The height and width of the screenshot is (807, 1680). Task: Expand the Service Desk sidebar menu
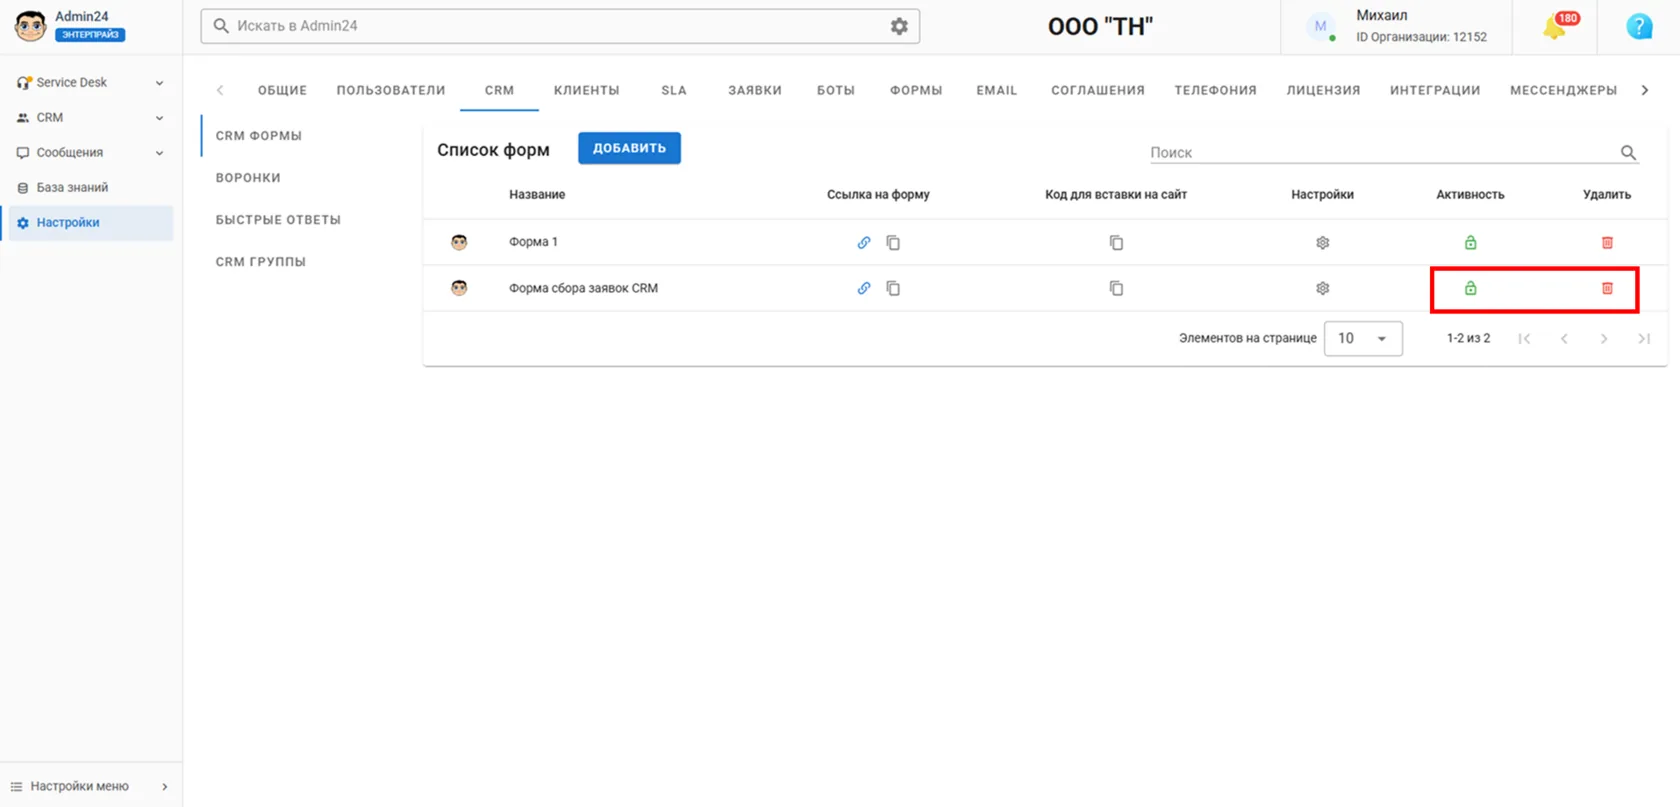(90, 83)
